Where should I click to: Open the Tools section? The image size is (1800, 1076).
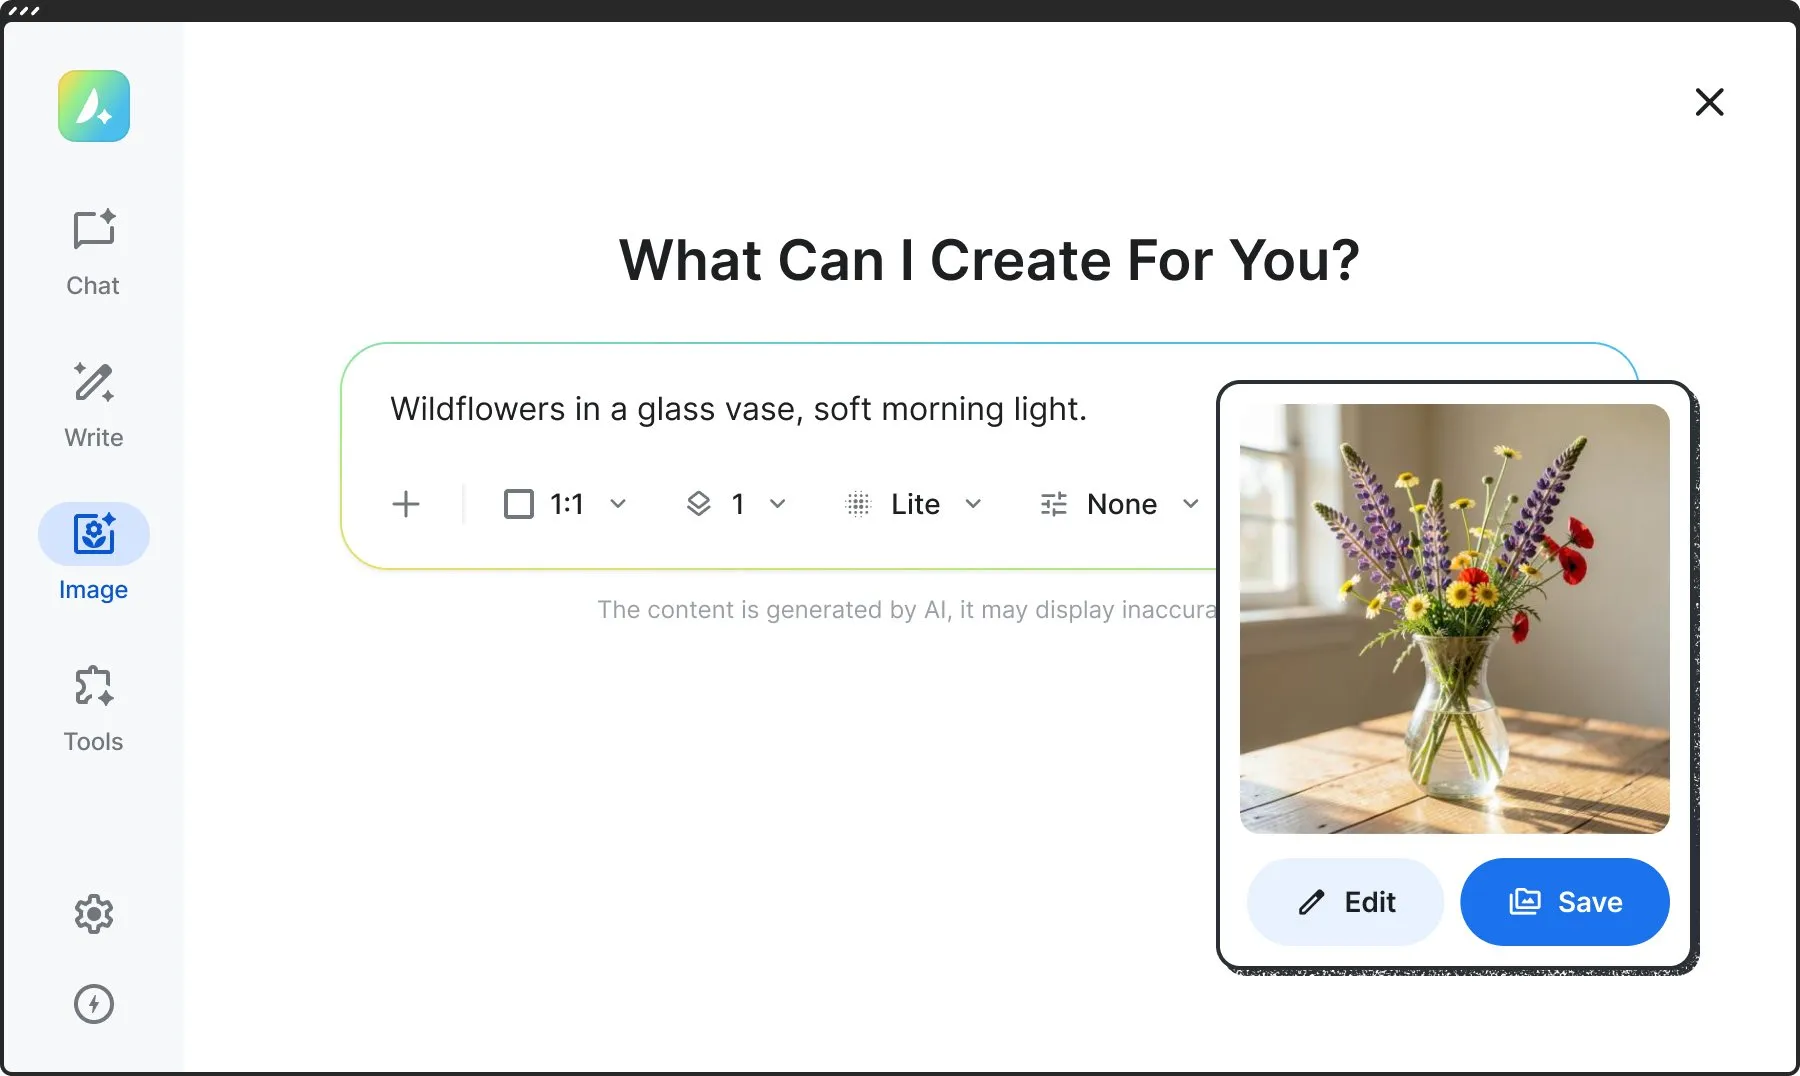[x=94, y=709]
